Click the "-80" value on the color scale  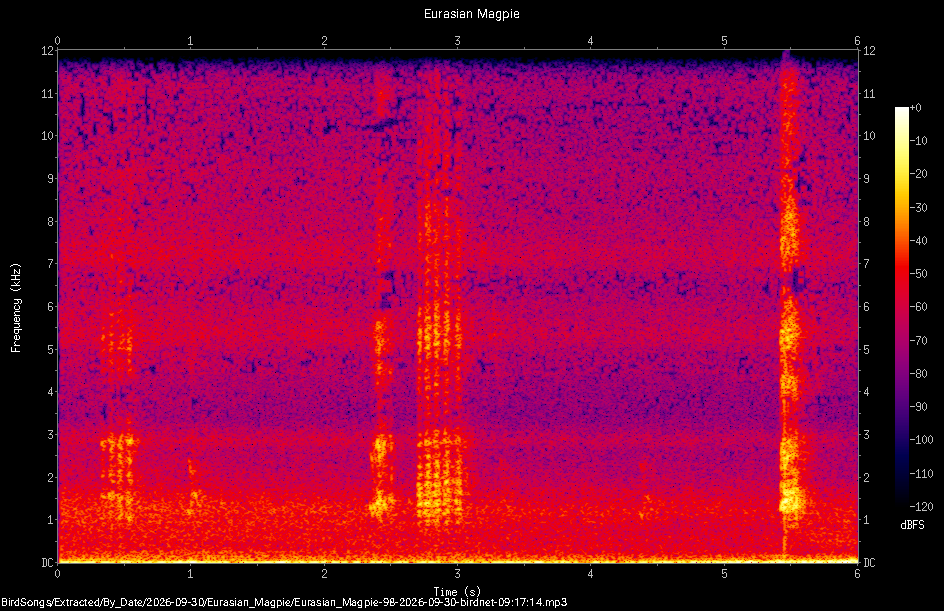919,374
